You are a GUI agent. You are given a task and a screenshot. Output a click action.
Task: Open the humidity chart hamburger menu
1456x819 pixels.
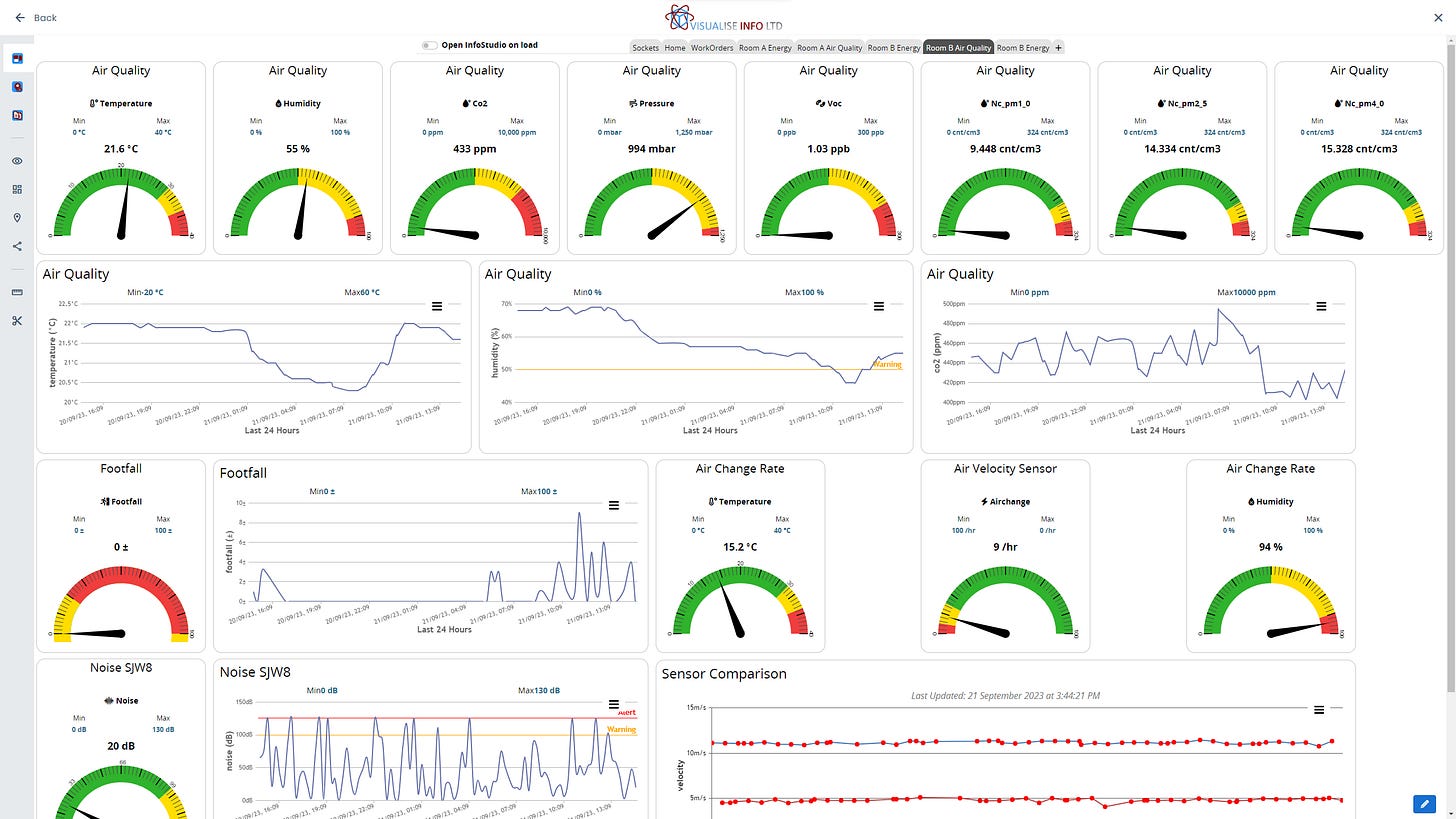pyautogui.click(x=879, y=306)
